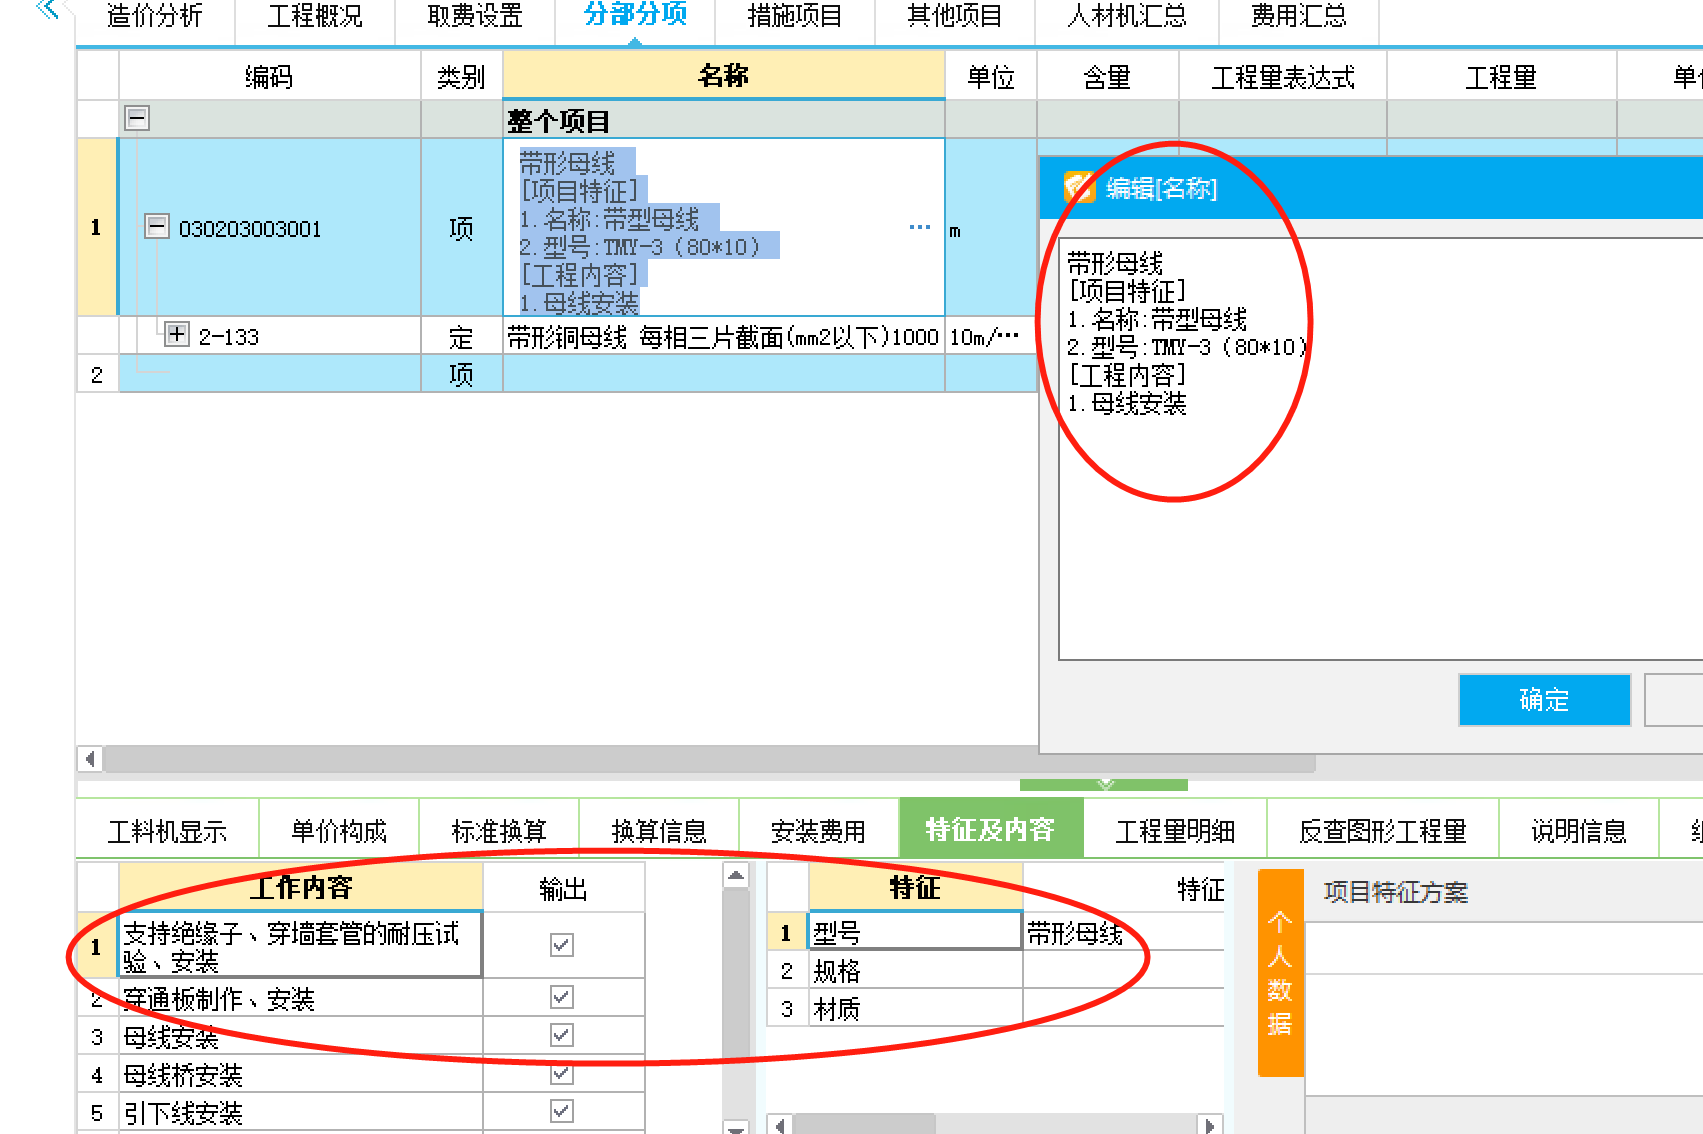Open the 个人数据 orange side tab

pyautogui.click(x=1281, y=972)
